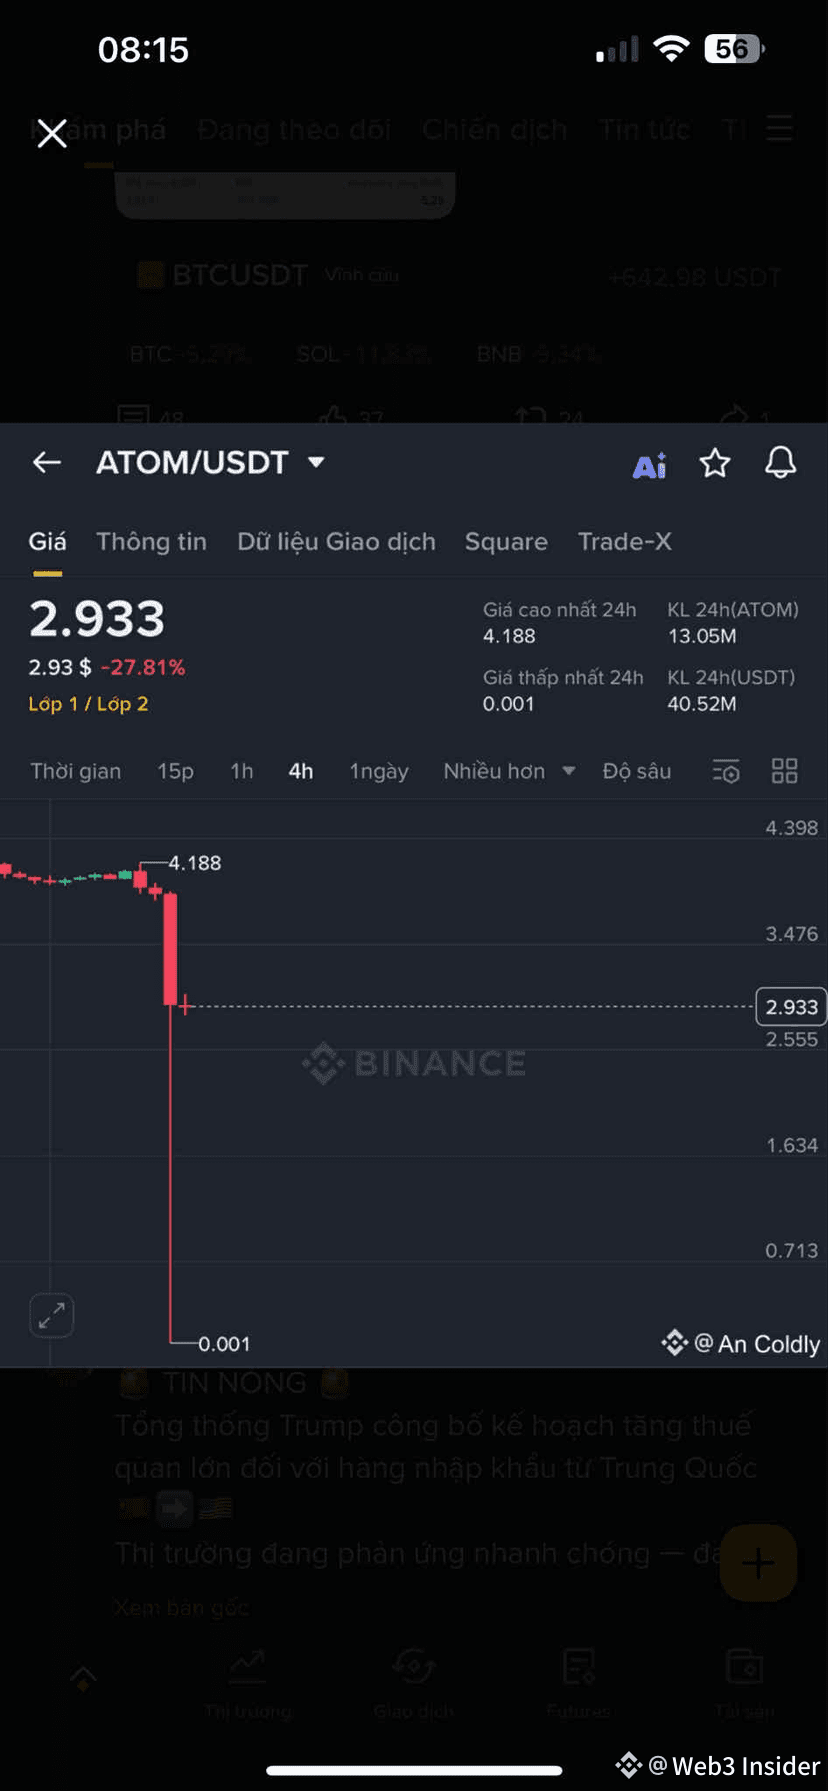
Task: Tap the Lớp 1 / Lớp 2 link
Action: coord(88,704)
